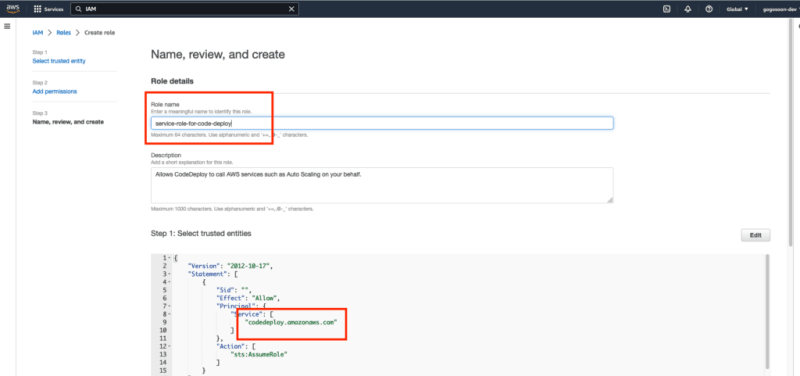Clear the IAM search with X
This screenshot has height=376, width=800.
click(x=291, y=9)
